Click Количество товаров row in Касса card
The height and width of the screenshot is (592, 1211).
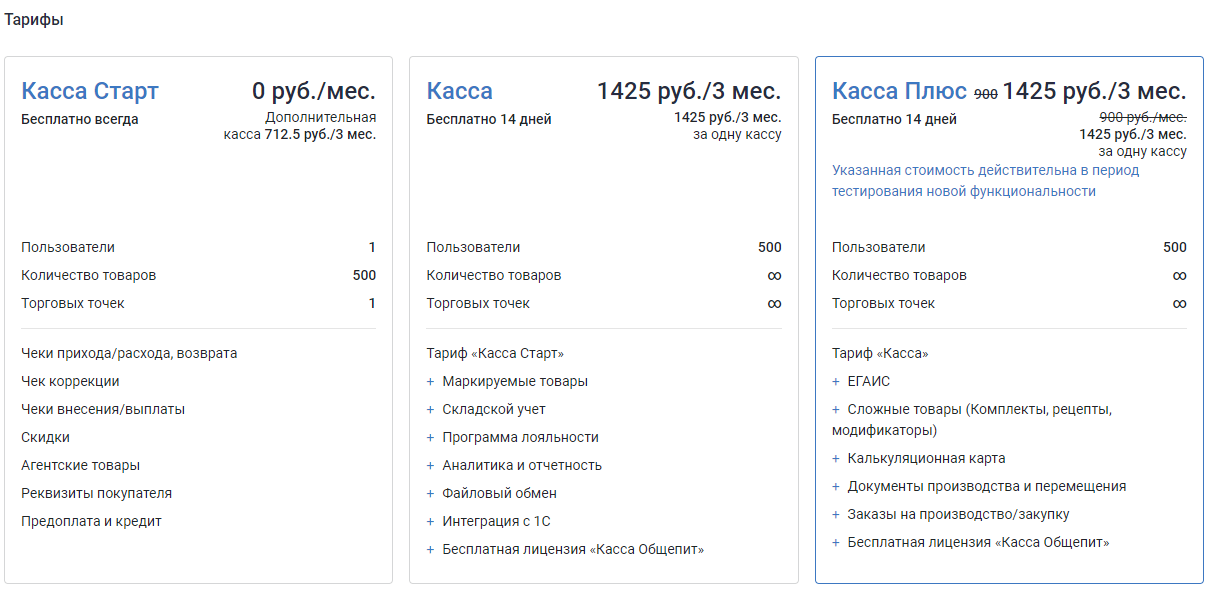(604, 275)
